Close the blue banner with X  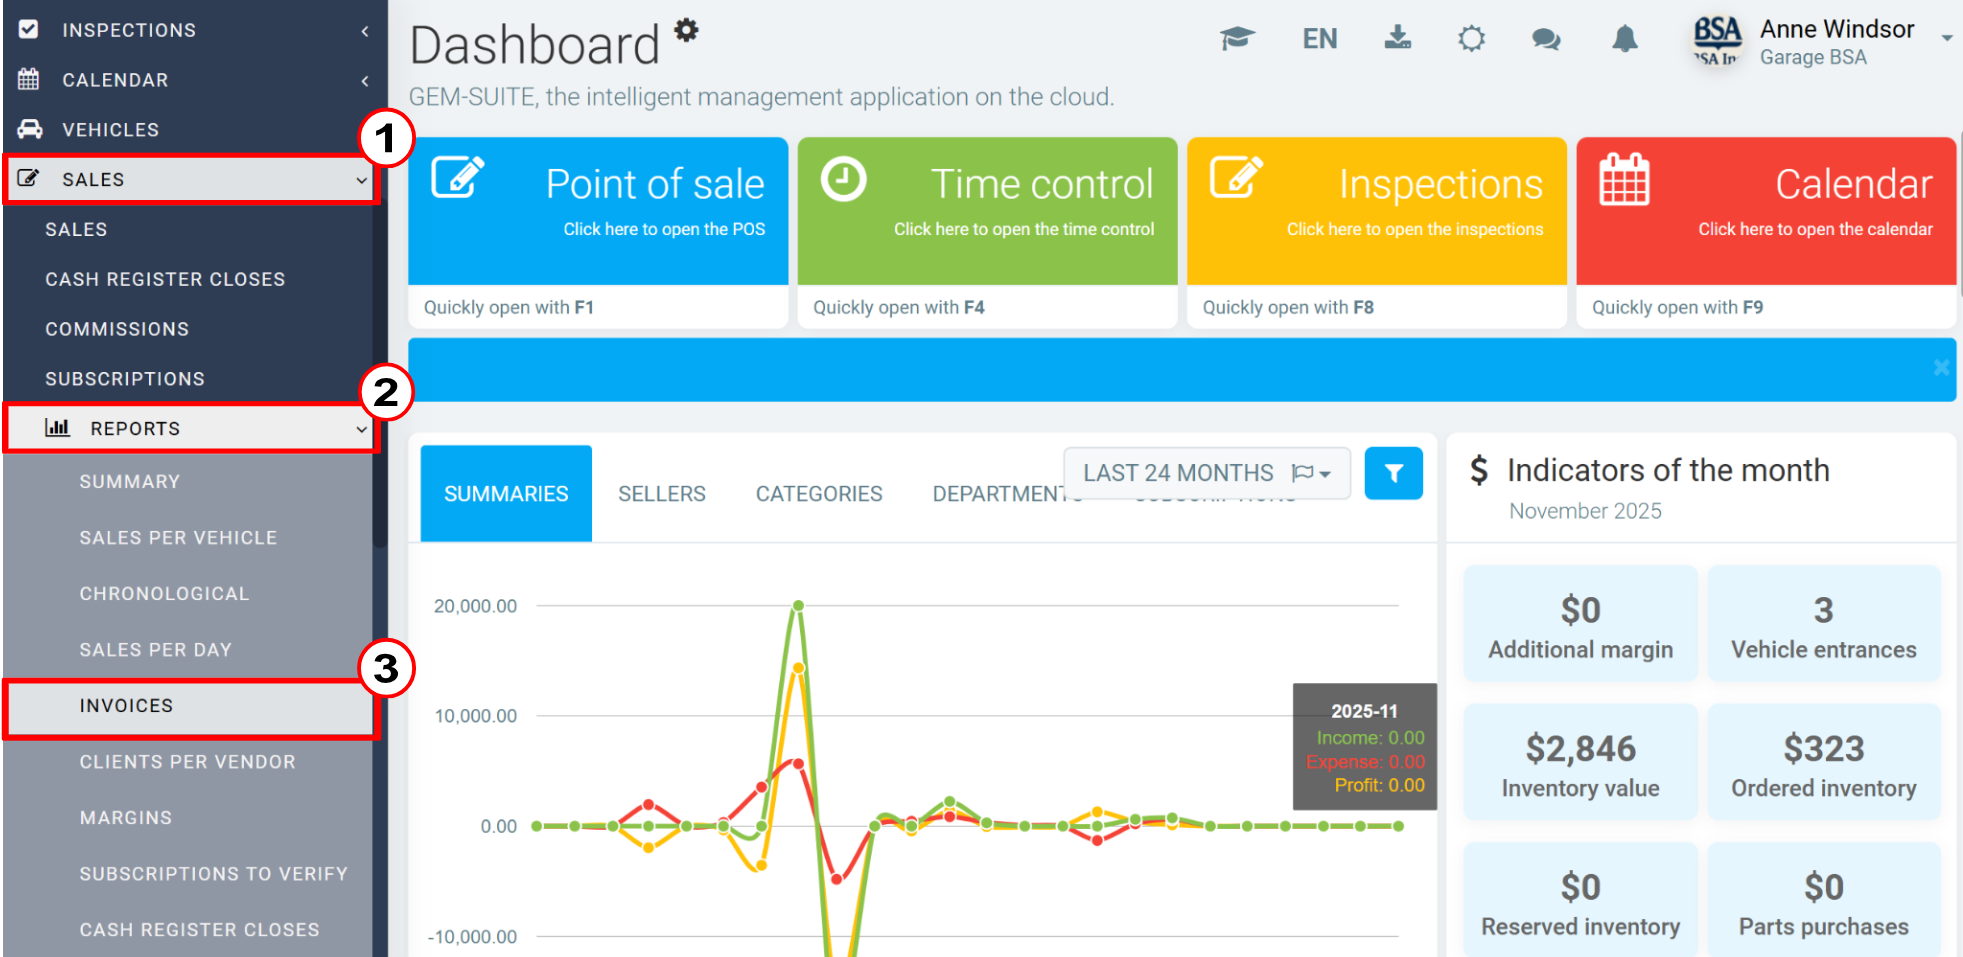1941,367
